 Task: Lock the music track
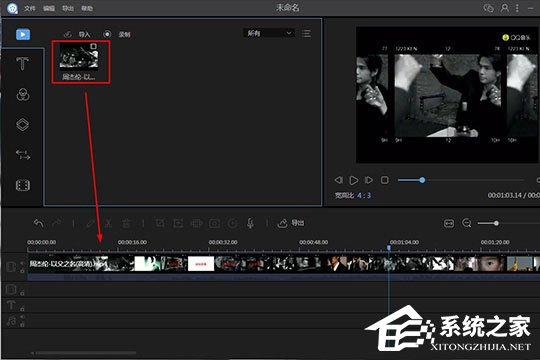coord(22,325)
